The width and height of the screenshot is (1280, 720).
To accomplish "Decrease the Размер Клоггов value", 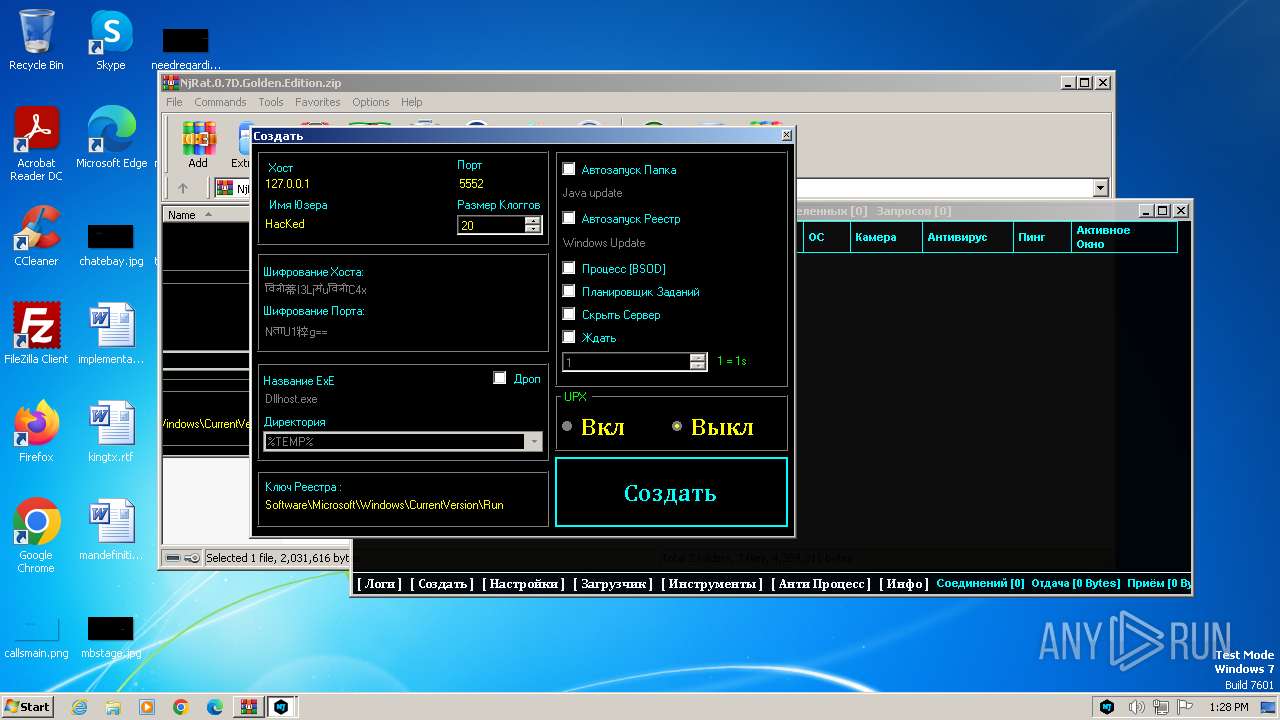I will coord(533,230).
